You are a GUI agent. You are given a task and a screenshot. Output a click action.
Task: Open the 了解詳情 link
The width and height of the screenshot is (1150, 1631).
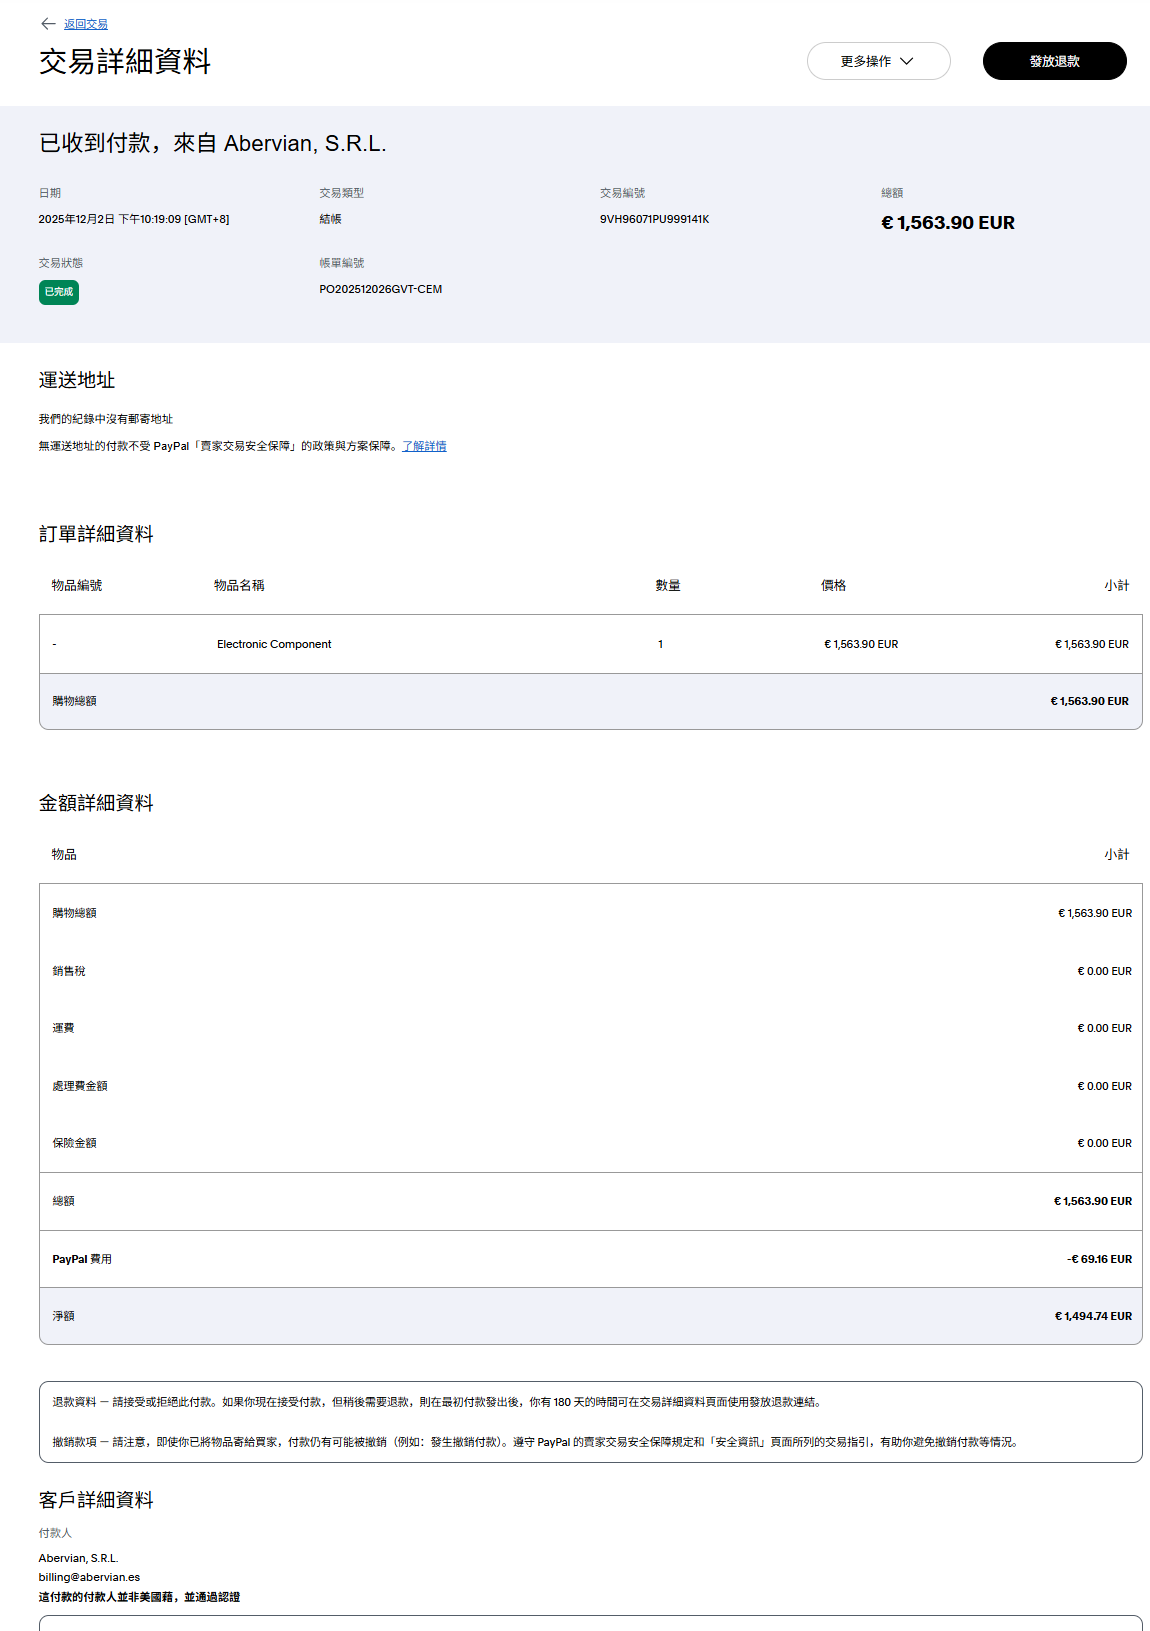(x=424, y=446)
